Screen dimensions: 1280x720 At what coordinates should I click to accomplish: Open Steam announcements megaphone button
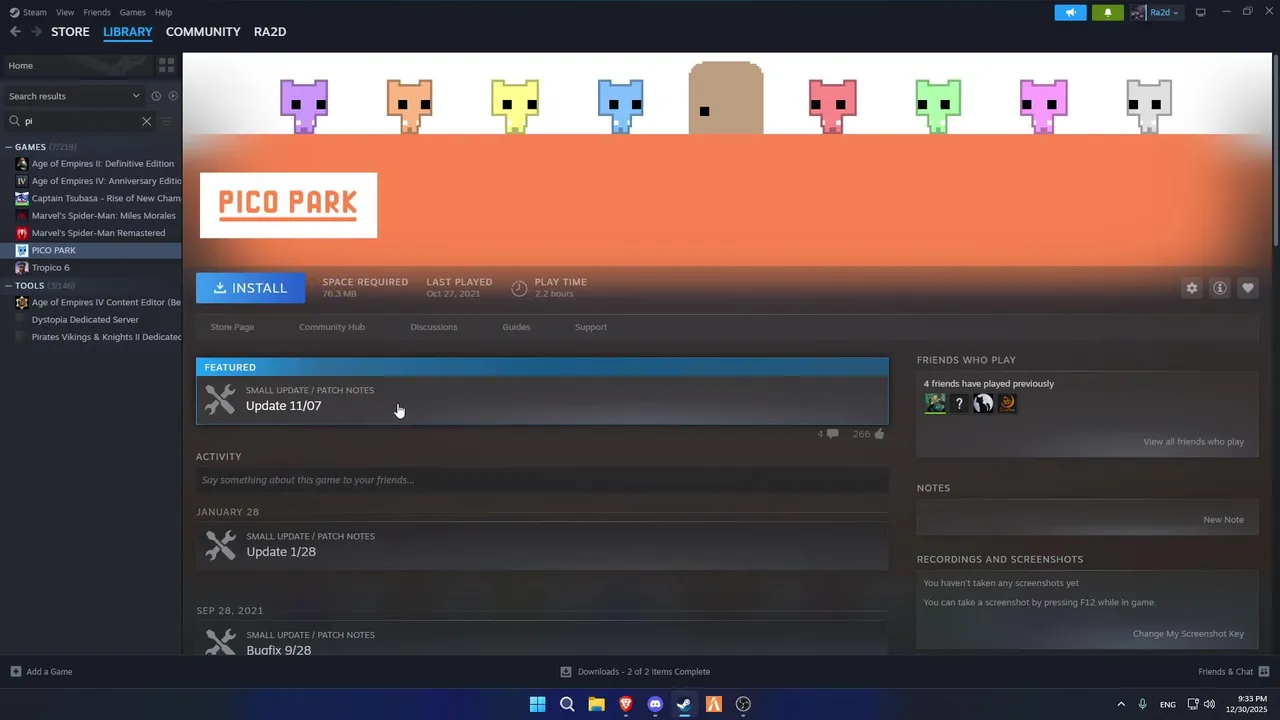coord(1070,12)
